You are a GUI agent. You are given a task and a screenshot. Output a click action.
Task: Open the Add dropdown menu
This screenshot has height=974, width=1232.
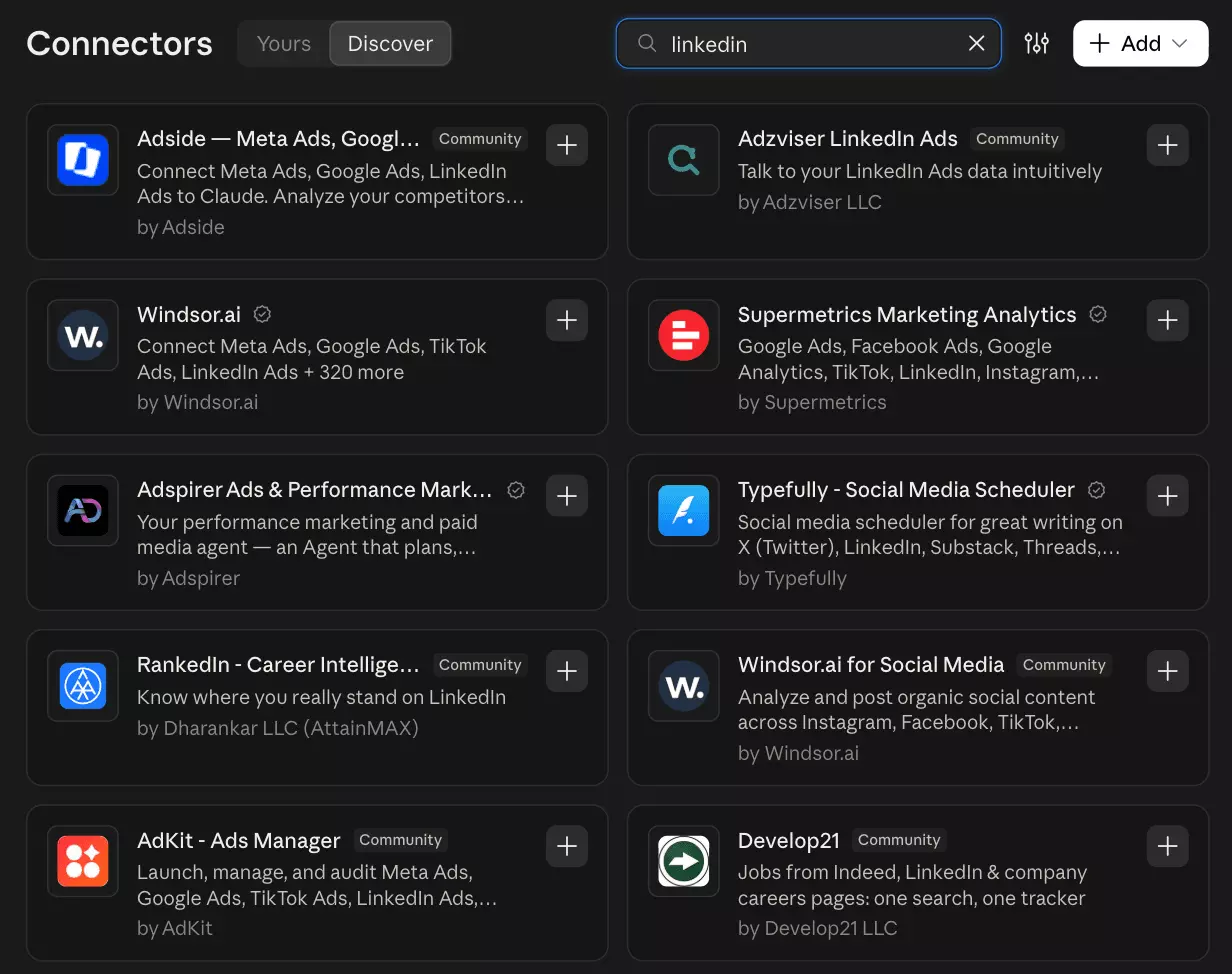pos(1140,43)
